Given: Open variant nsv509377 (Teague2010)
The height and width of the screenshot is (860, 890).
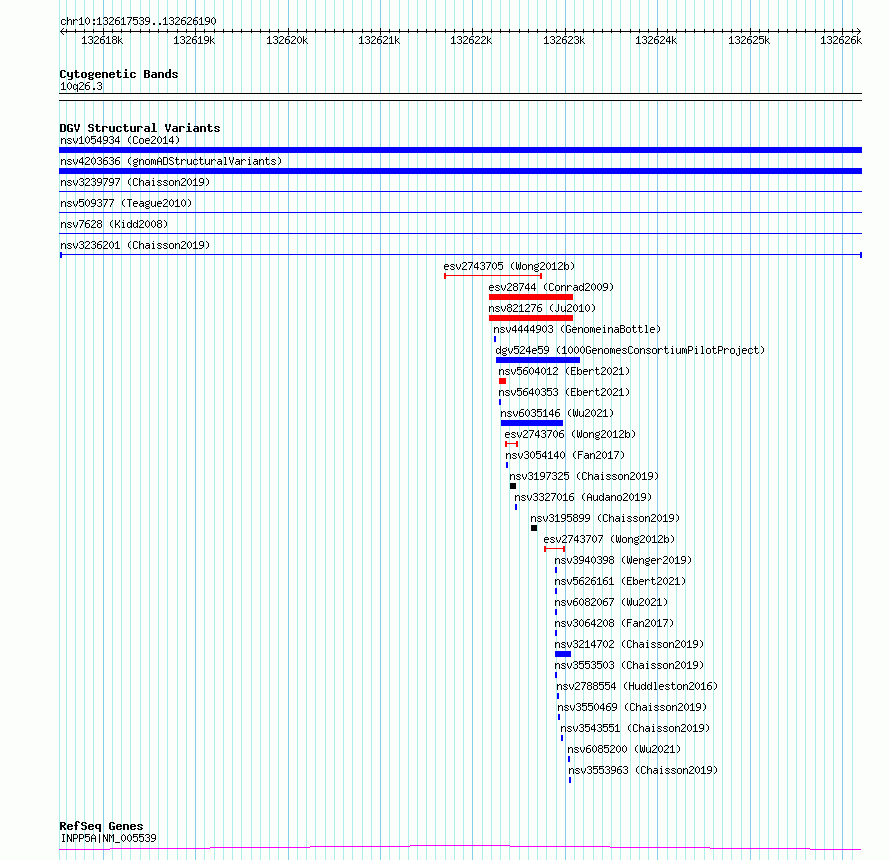Looking at the screenshot, I should (126, 203).
